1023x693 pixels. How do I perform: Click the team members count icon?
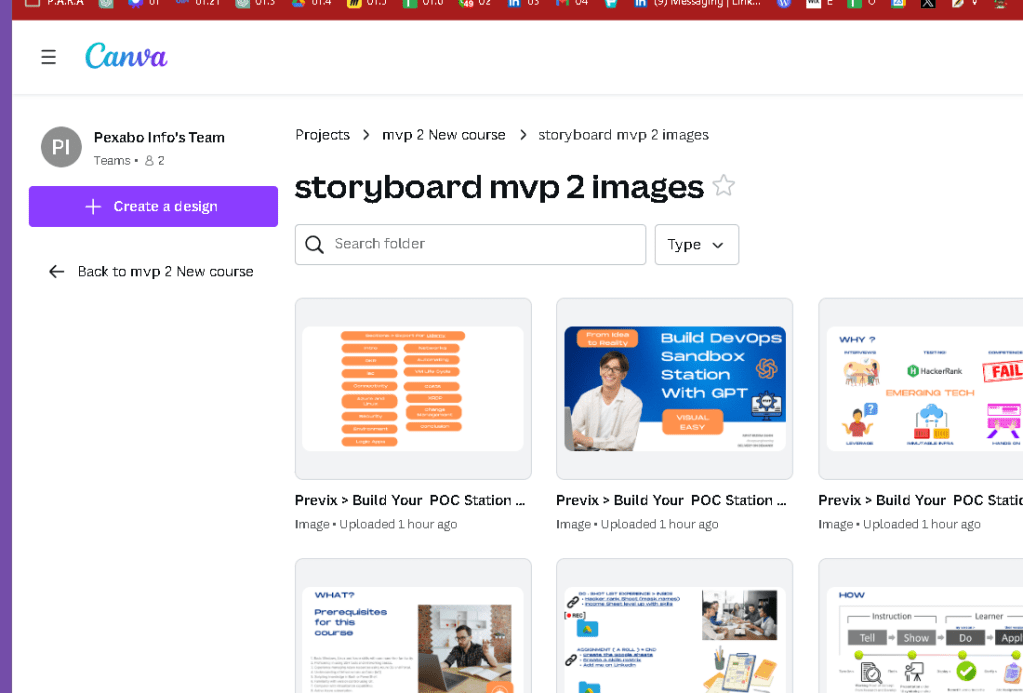coord(149,161)
